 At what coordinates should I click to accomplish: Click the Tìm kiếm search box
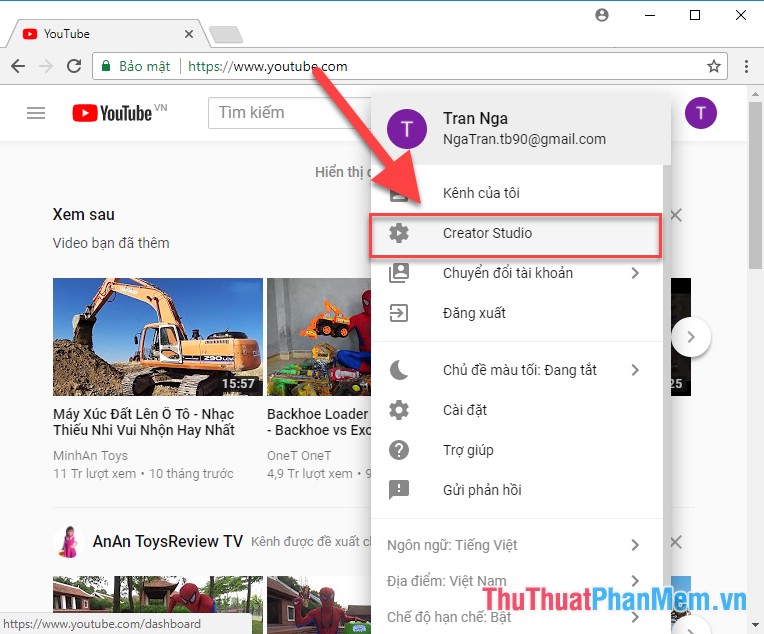[289, 113]
